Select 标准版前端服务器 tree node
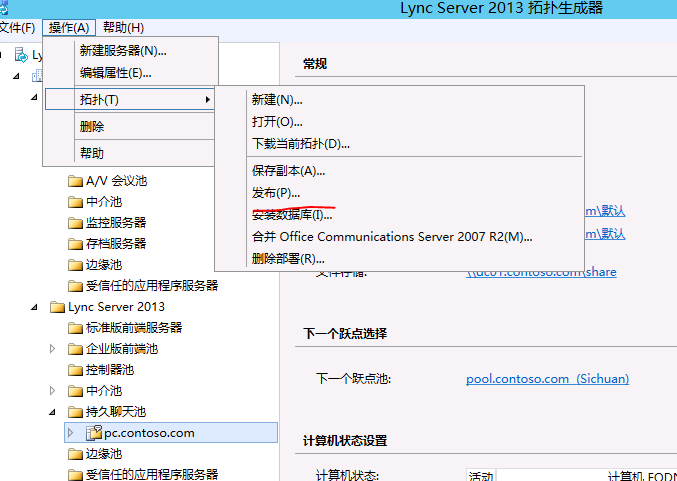Image resolution: width=677 pixels, height=481 pixels. tap(134, 328)
